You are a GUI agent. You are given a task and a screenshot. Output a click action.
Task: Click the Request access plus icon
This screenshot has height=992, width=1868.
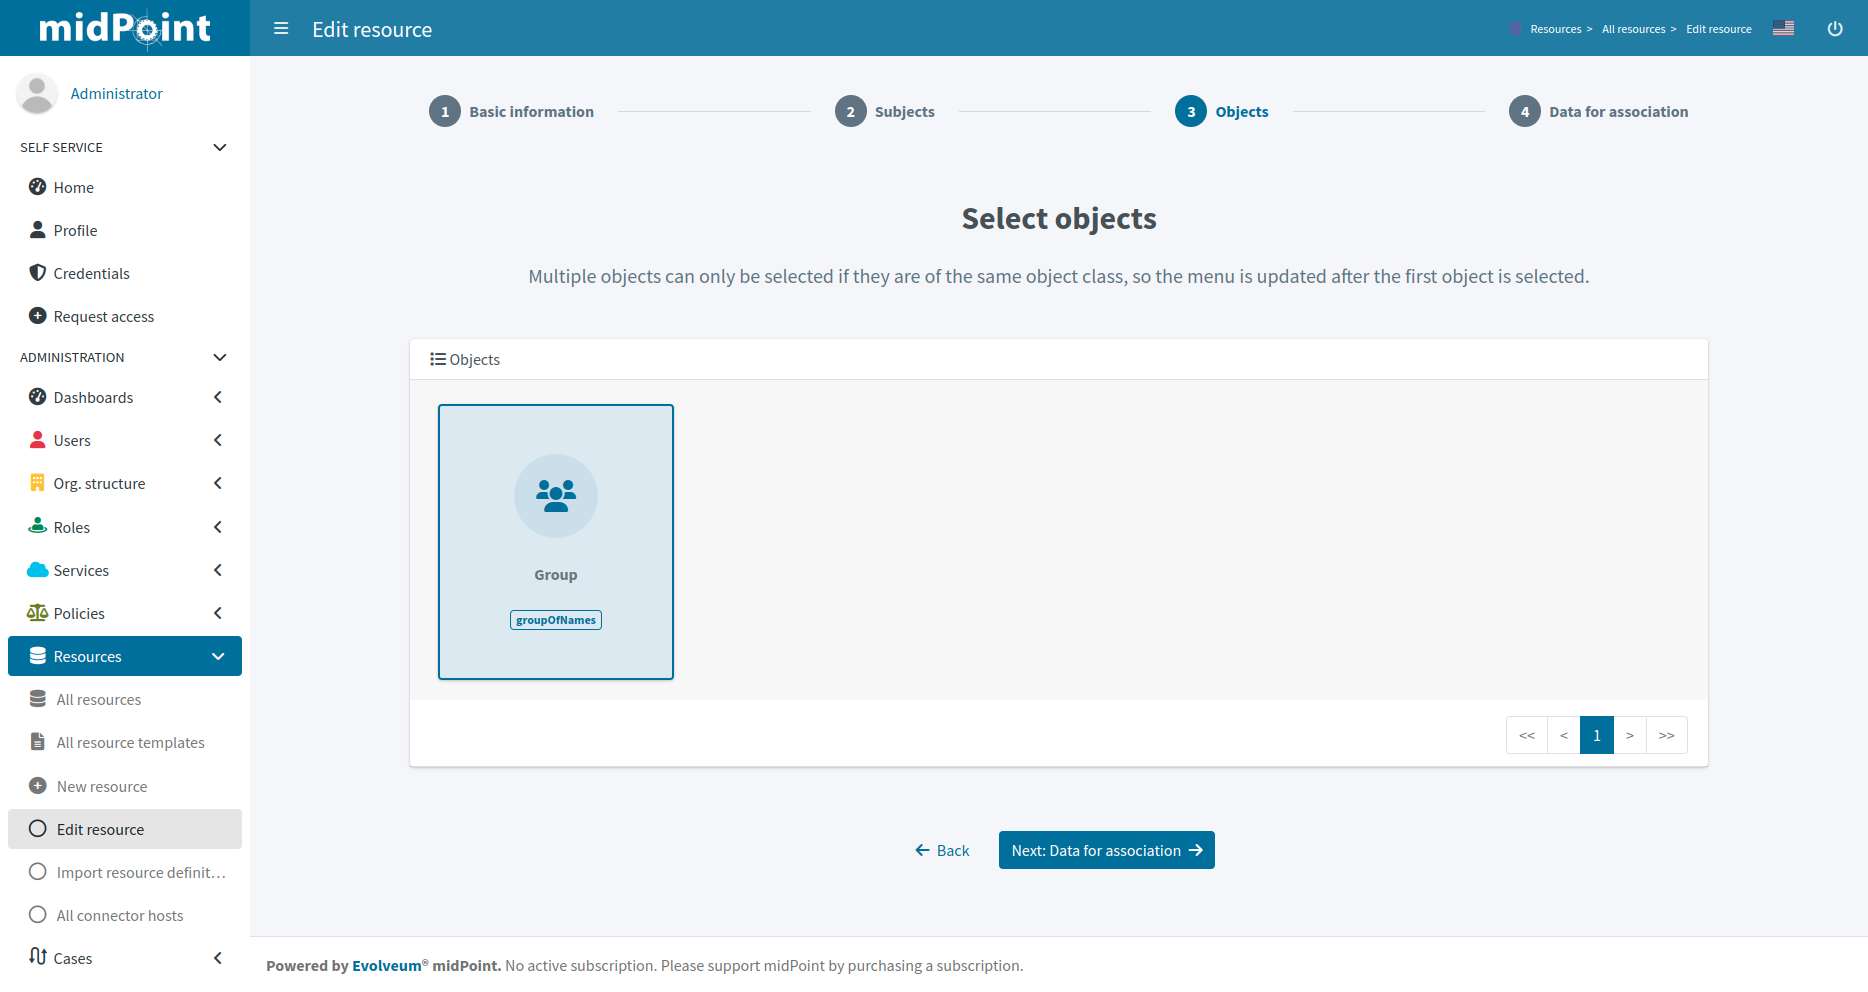38,316
